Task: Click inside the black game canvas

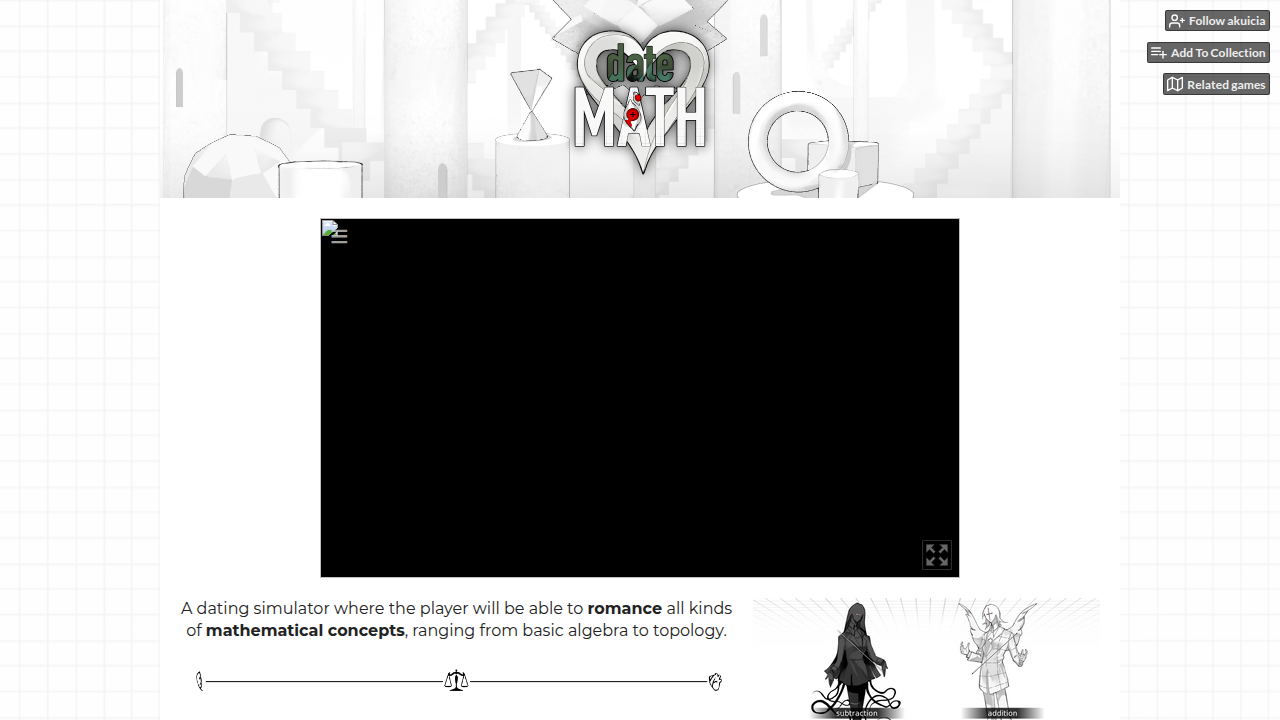Action: coord(640,398)
